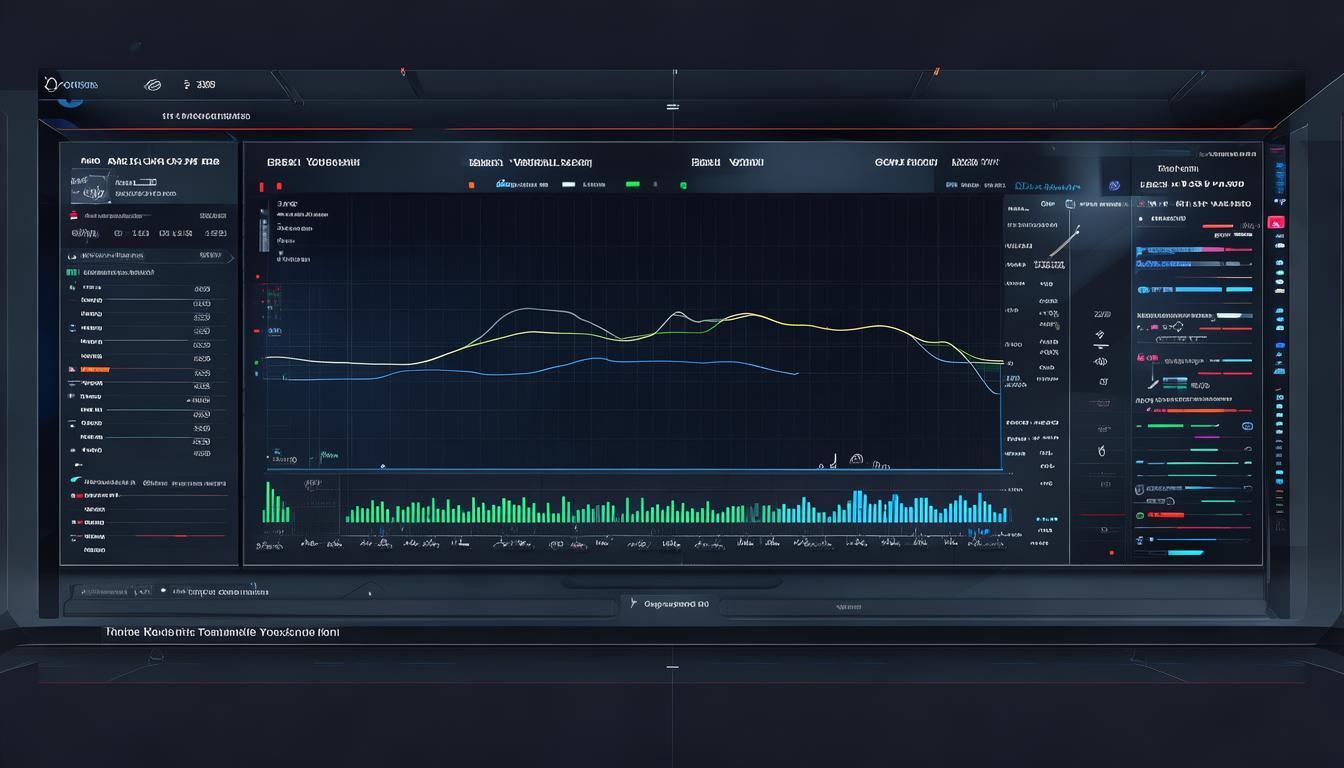Select the first chart tab title
Screen dimensions: 1344x768
click(313, 161)
